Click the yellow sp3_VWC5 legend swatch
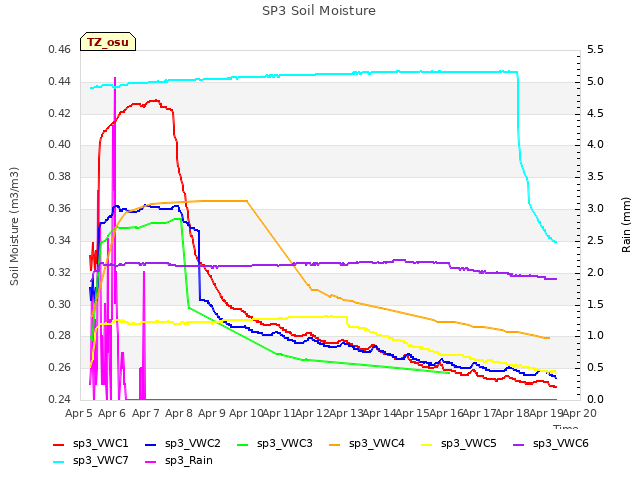The height and width of the screenshot is (480, 640). click(x=427, y=444)
